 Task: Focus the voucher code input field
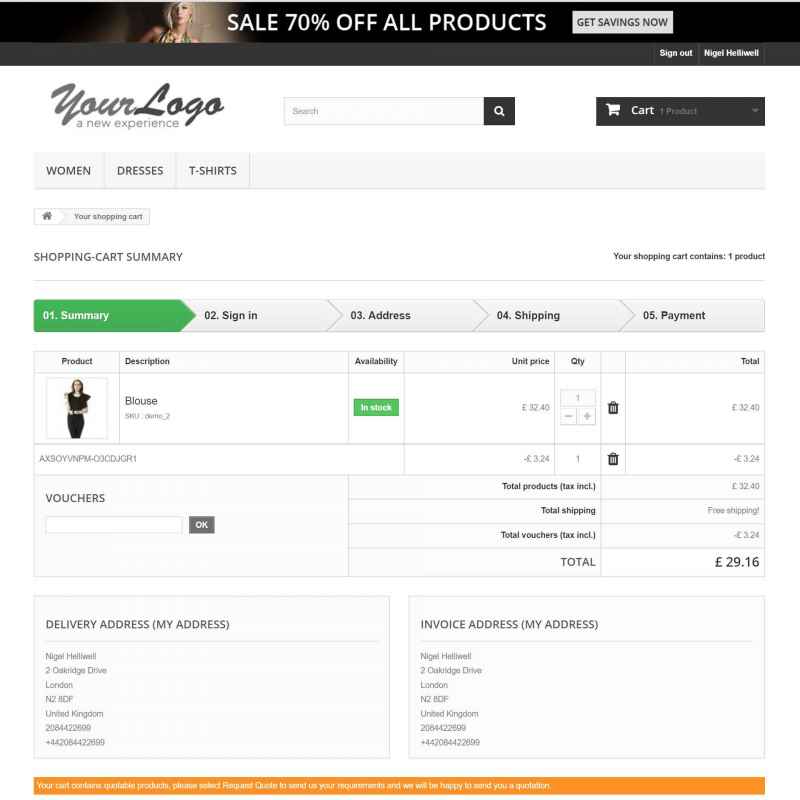(x=114, y=524)
